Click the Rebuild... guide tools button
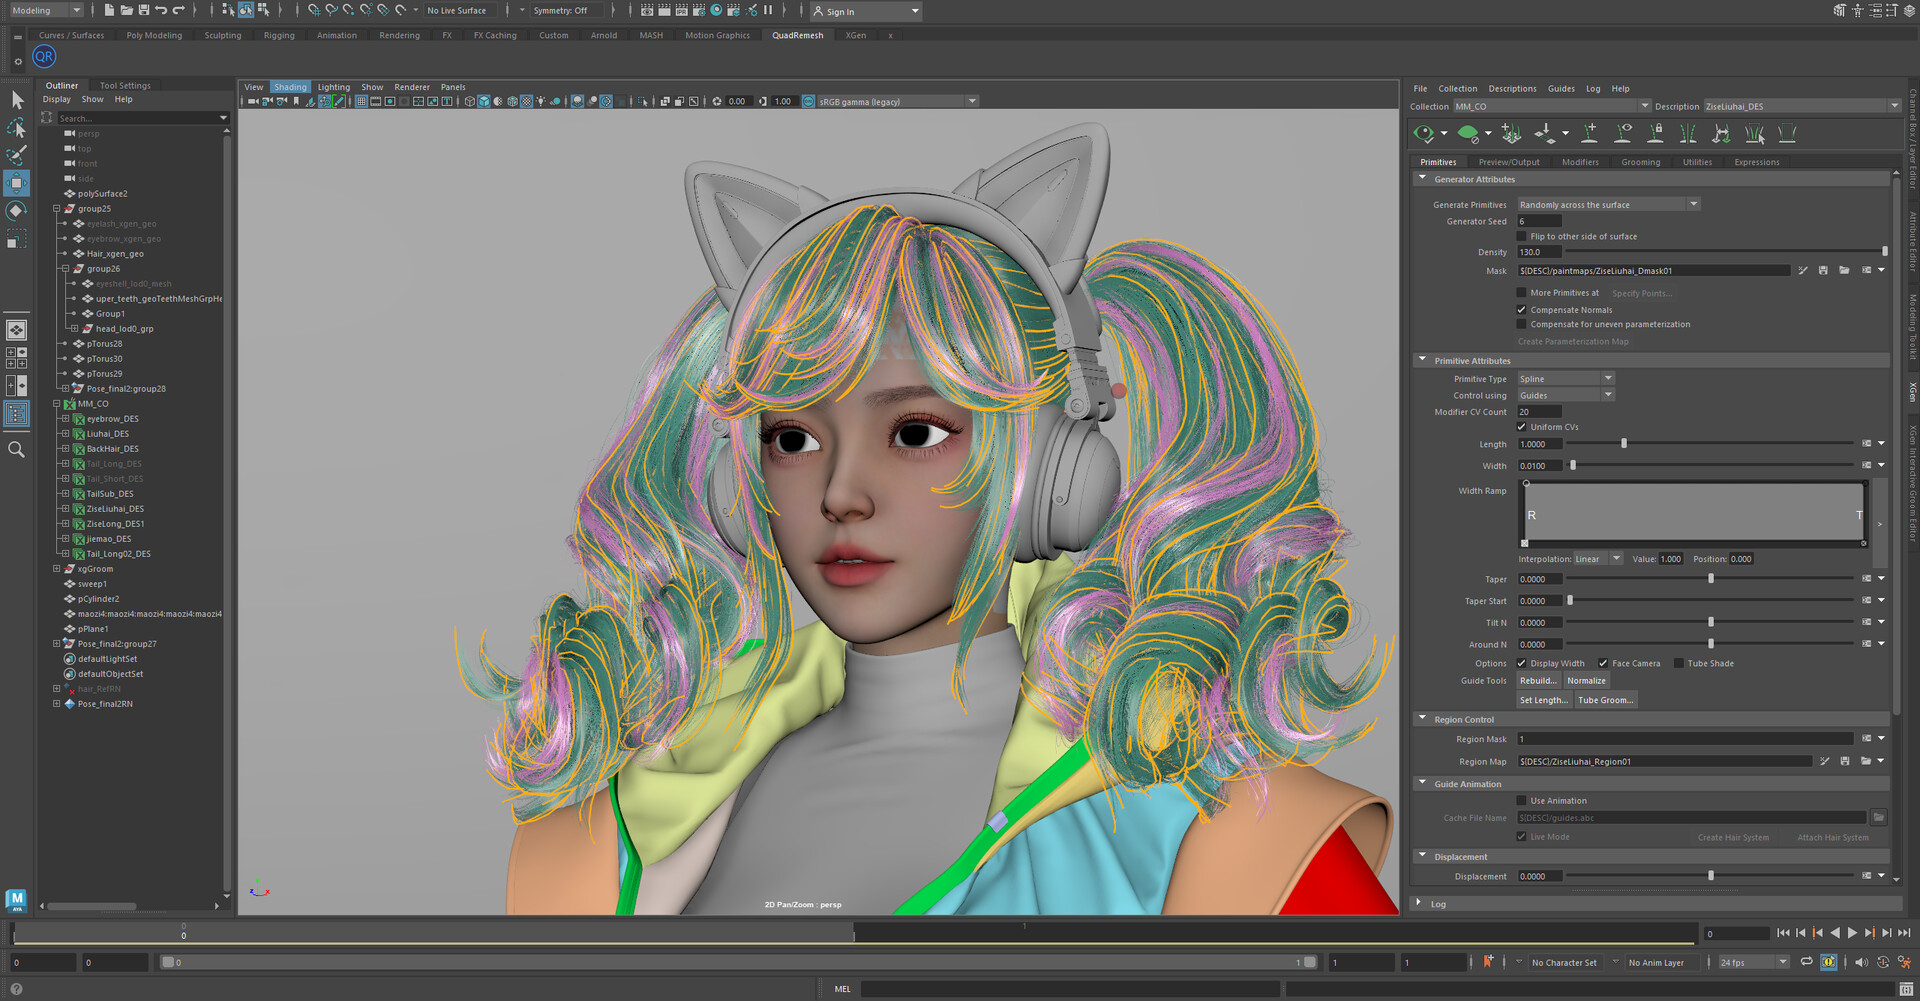The width and height of the screenshot is (1920, 1001). pyautogui.click(x=1538, y=681)
